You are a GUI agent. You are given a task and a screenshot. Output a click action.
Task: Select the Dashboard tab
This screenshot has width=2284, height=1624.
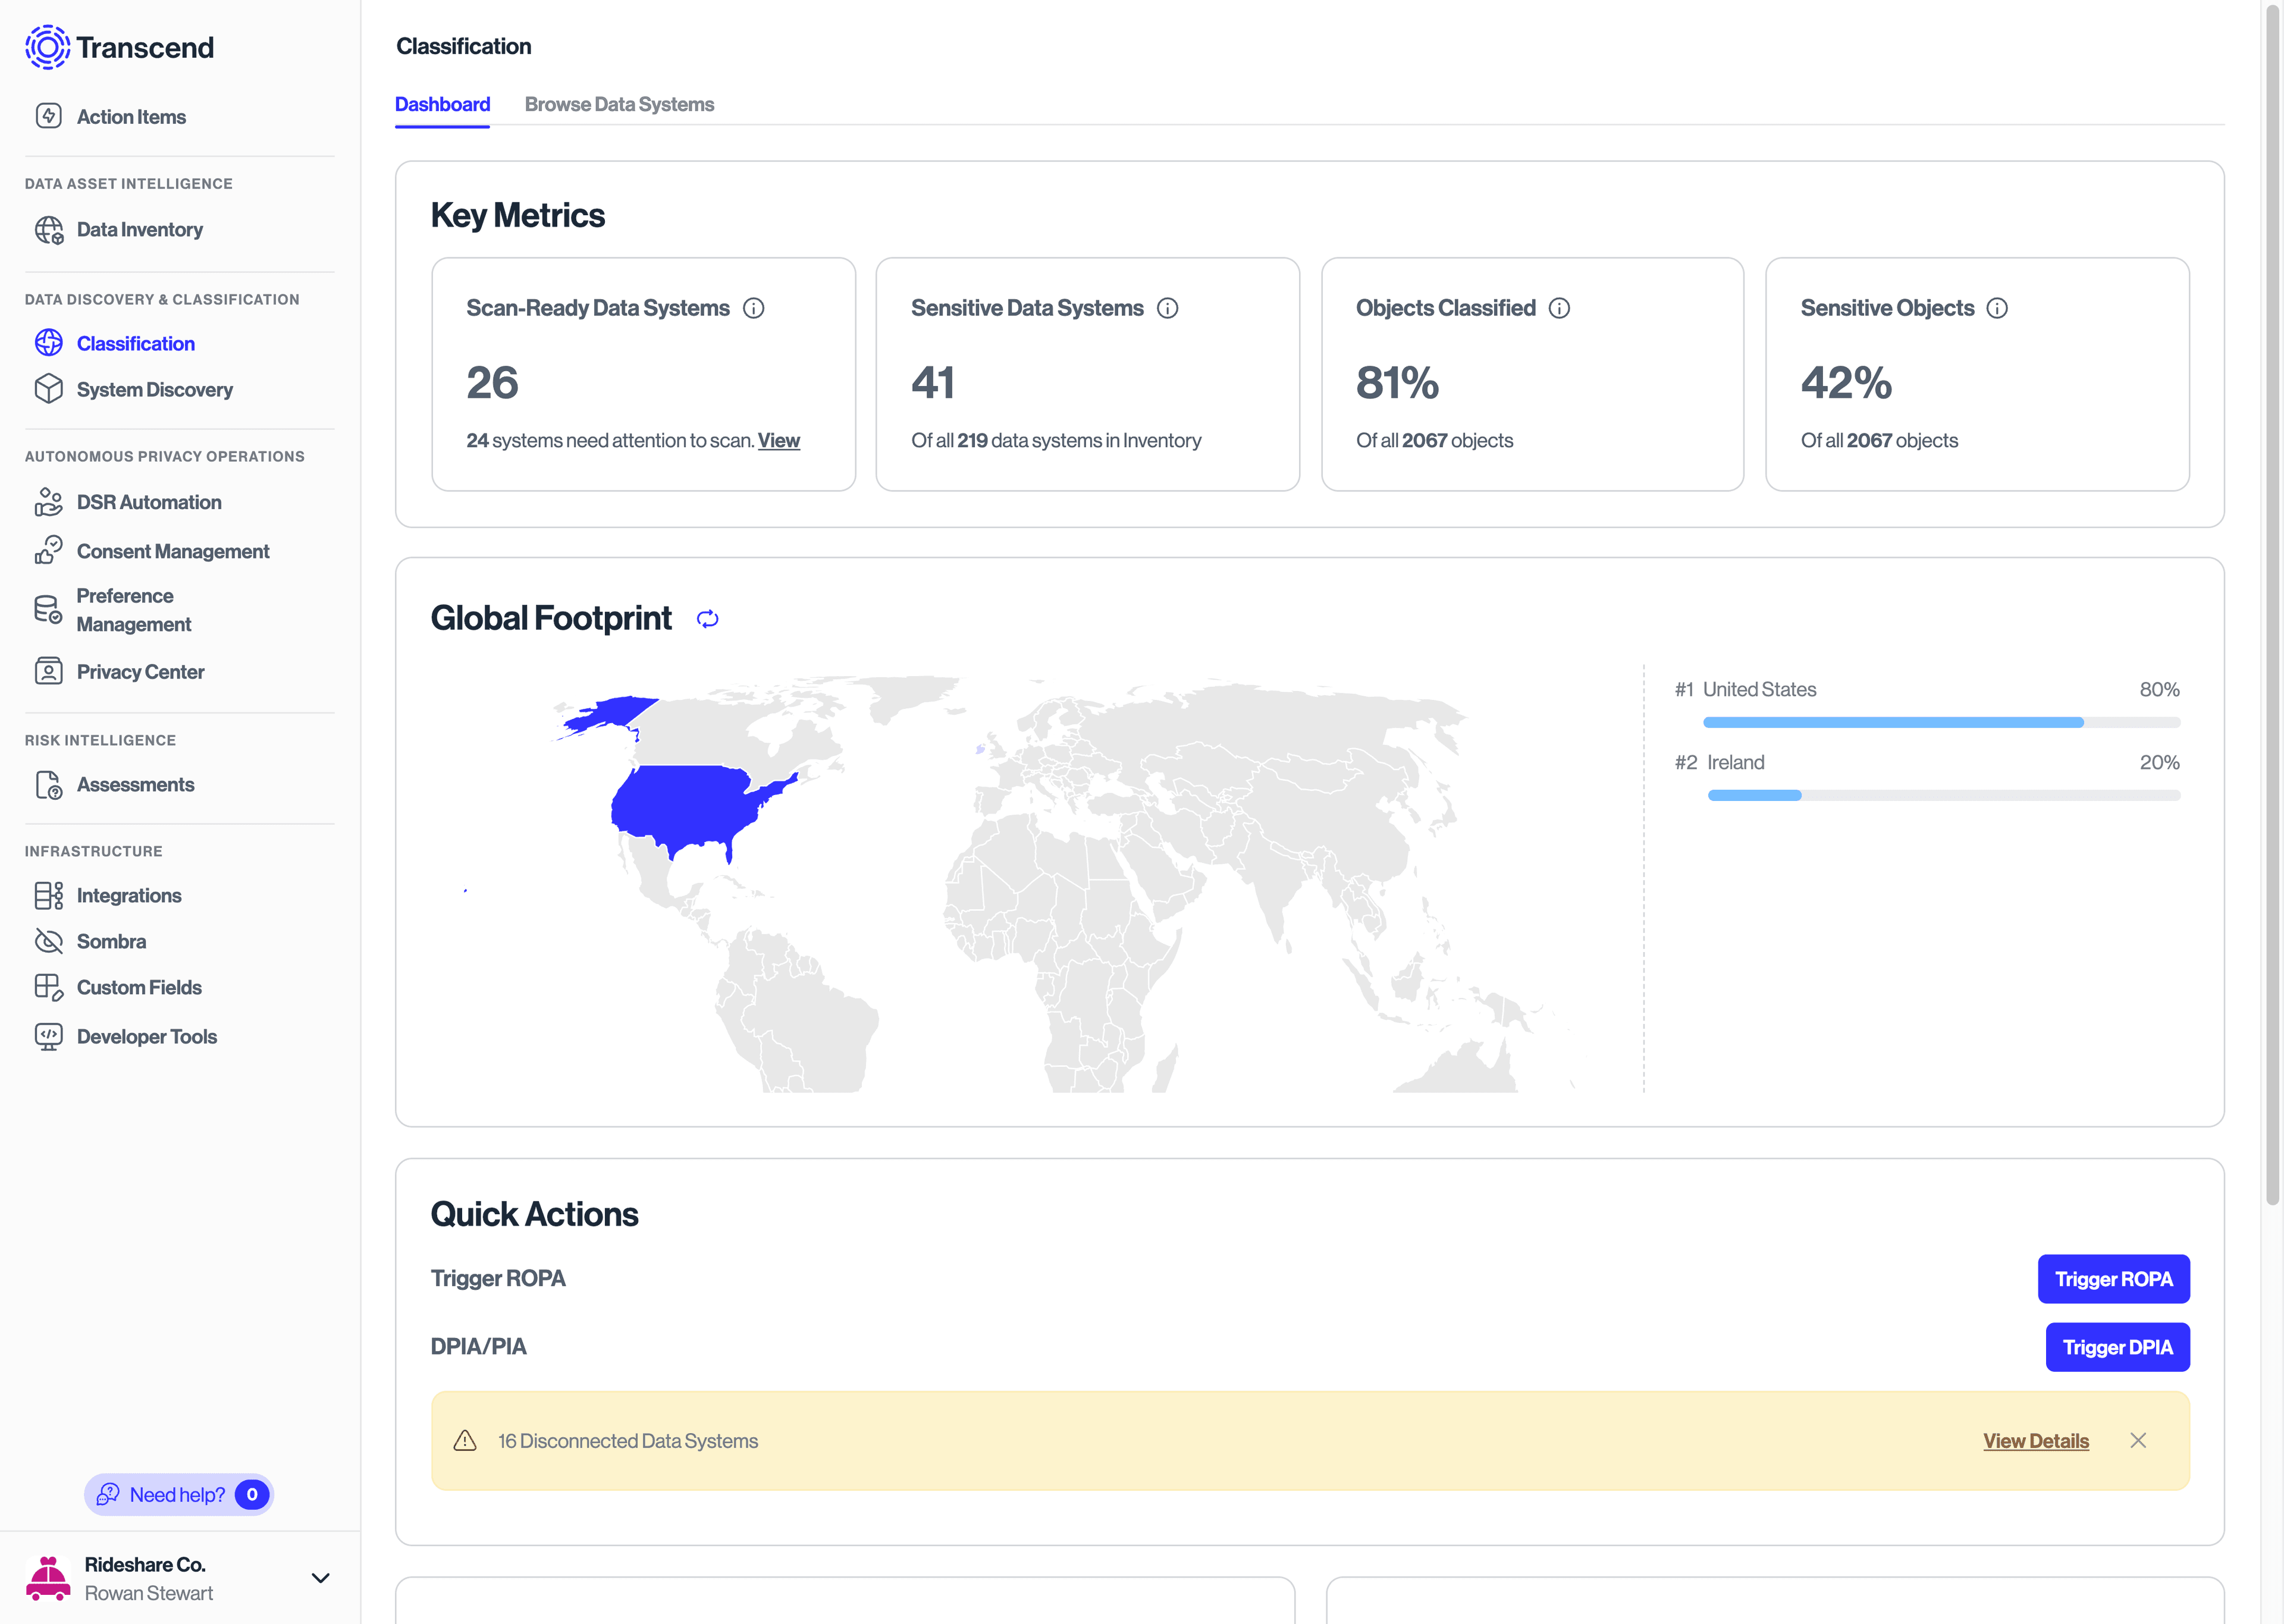(x=442, y=104)
